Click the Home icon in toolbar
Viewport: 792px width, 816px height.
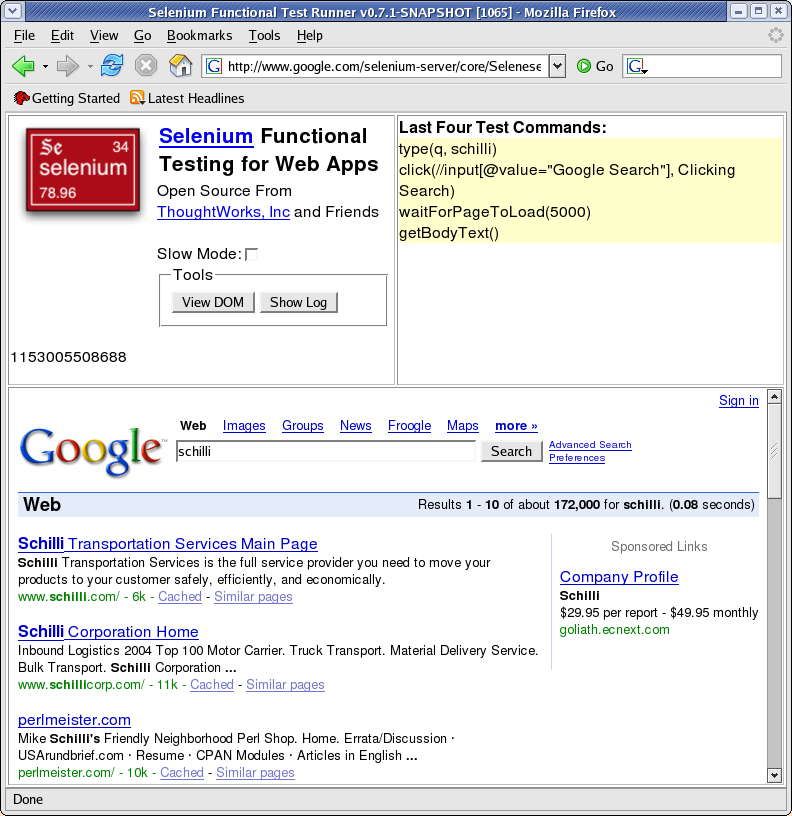[181, 66]
